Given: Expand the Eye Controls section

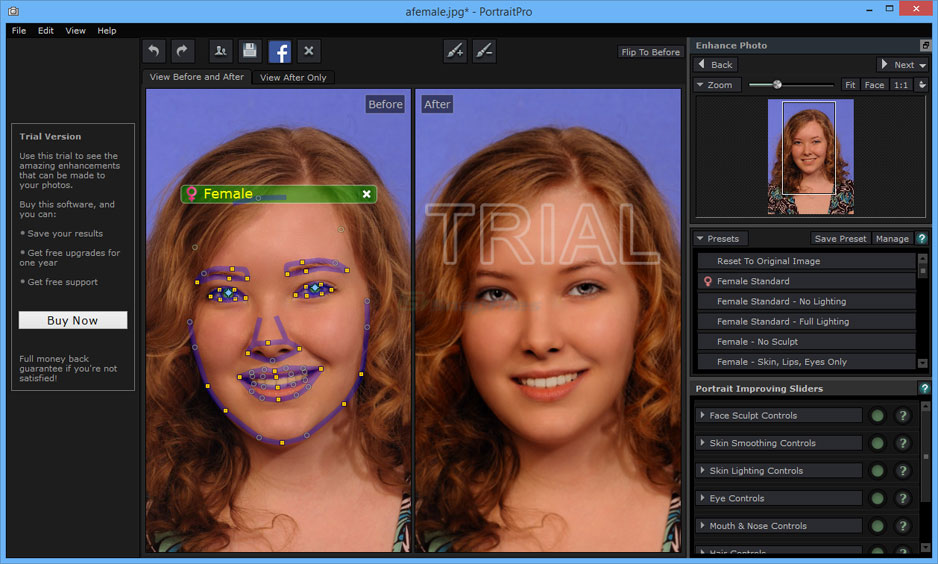Looking at the screenshot, I should point(702,497).
